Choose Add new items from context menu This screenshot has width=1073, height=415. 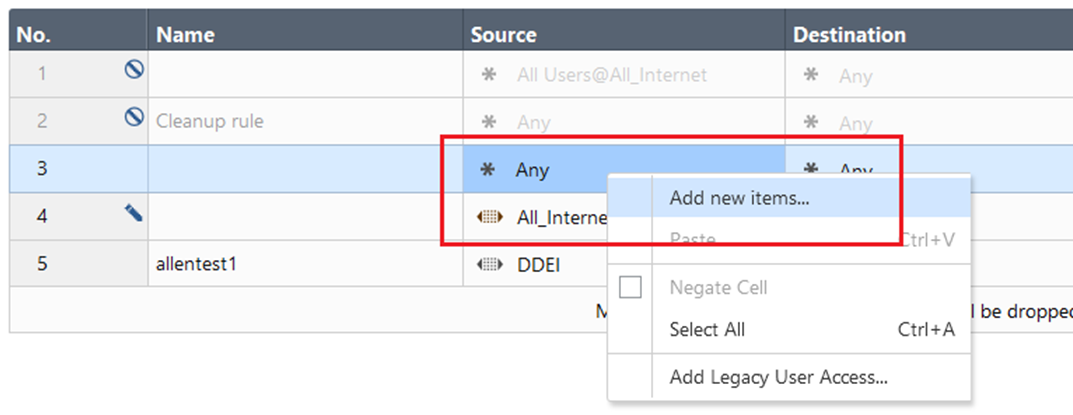tap(739, 198)
